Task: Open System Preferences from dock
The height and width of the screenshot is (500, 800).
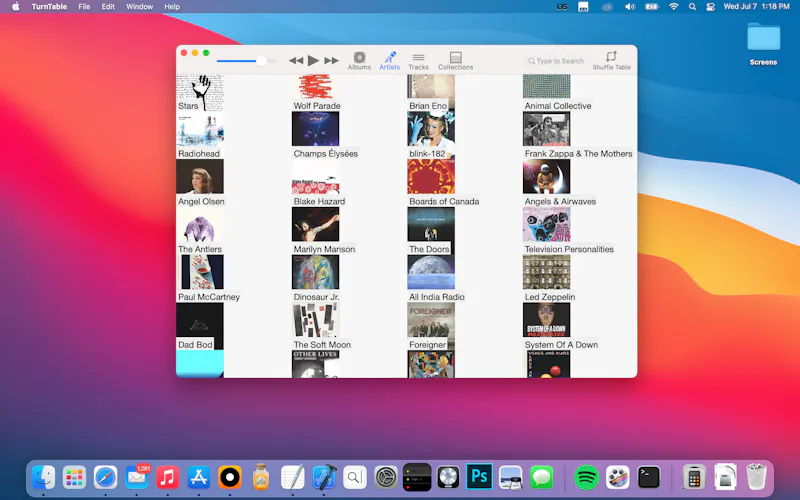Action: (386, 478)
